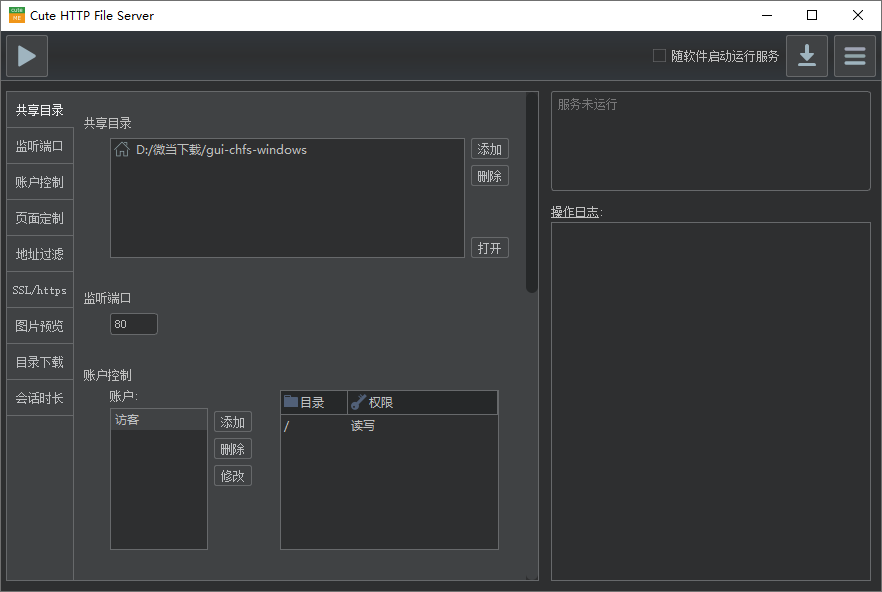Screen dimensions: 882x592
Task: Click the folder icon in 目录 column header
Action: tap(291, 402)
